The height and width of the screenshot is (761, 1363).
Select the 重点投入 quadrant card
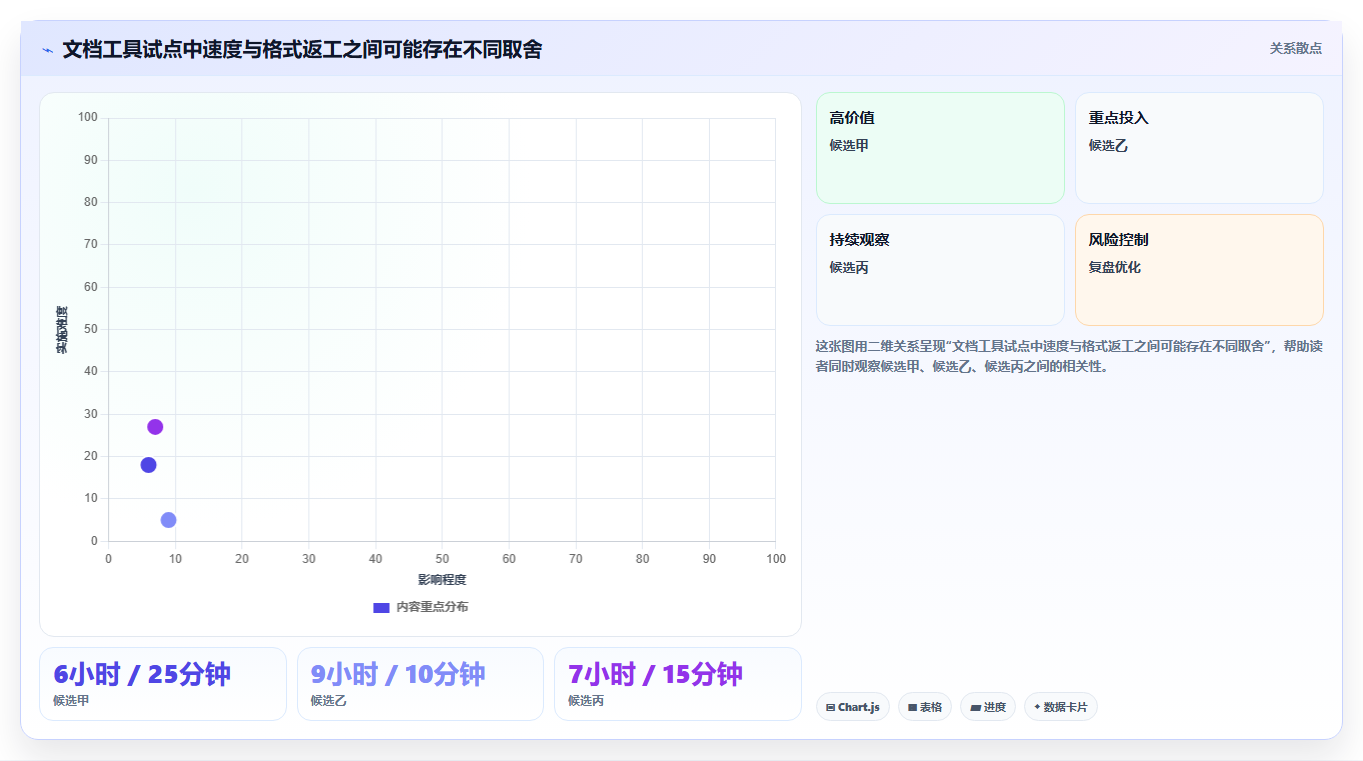coord(1199,148)
